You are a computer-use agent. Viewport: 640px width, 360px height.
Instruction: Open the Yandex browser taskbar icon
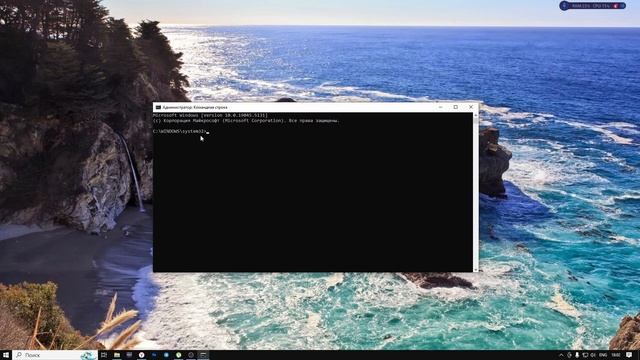(x=142, y=355)
